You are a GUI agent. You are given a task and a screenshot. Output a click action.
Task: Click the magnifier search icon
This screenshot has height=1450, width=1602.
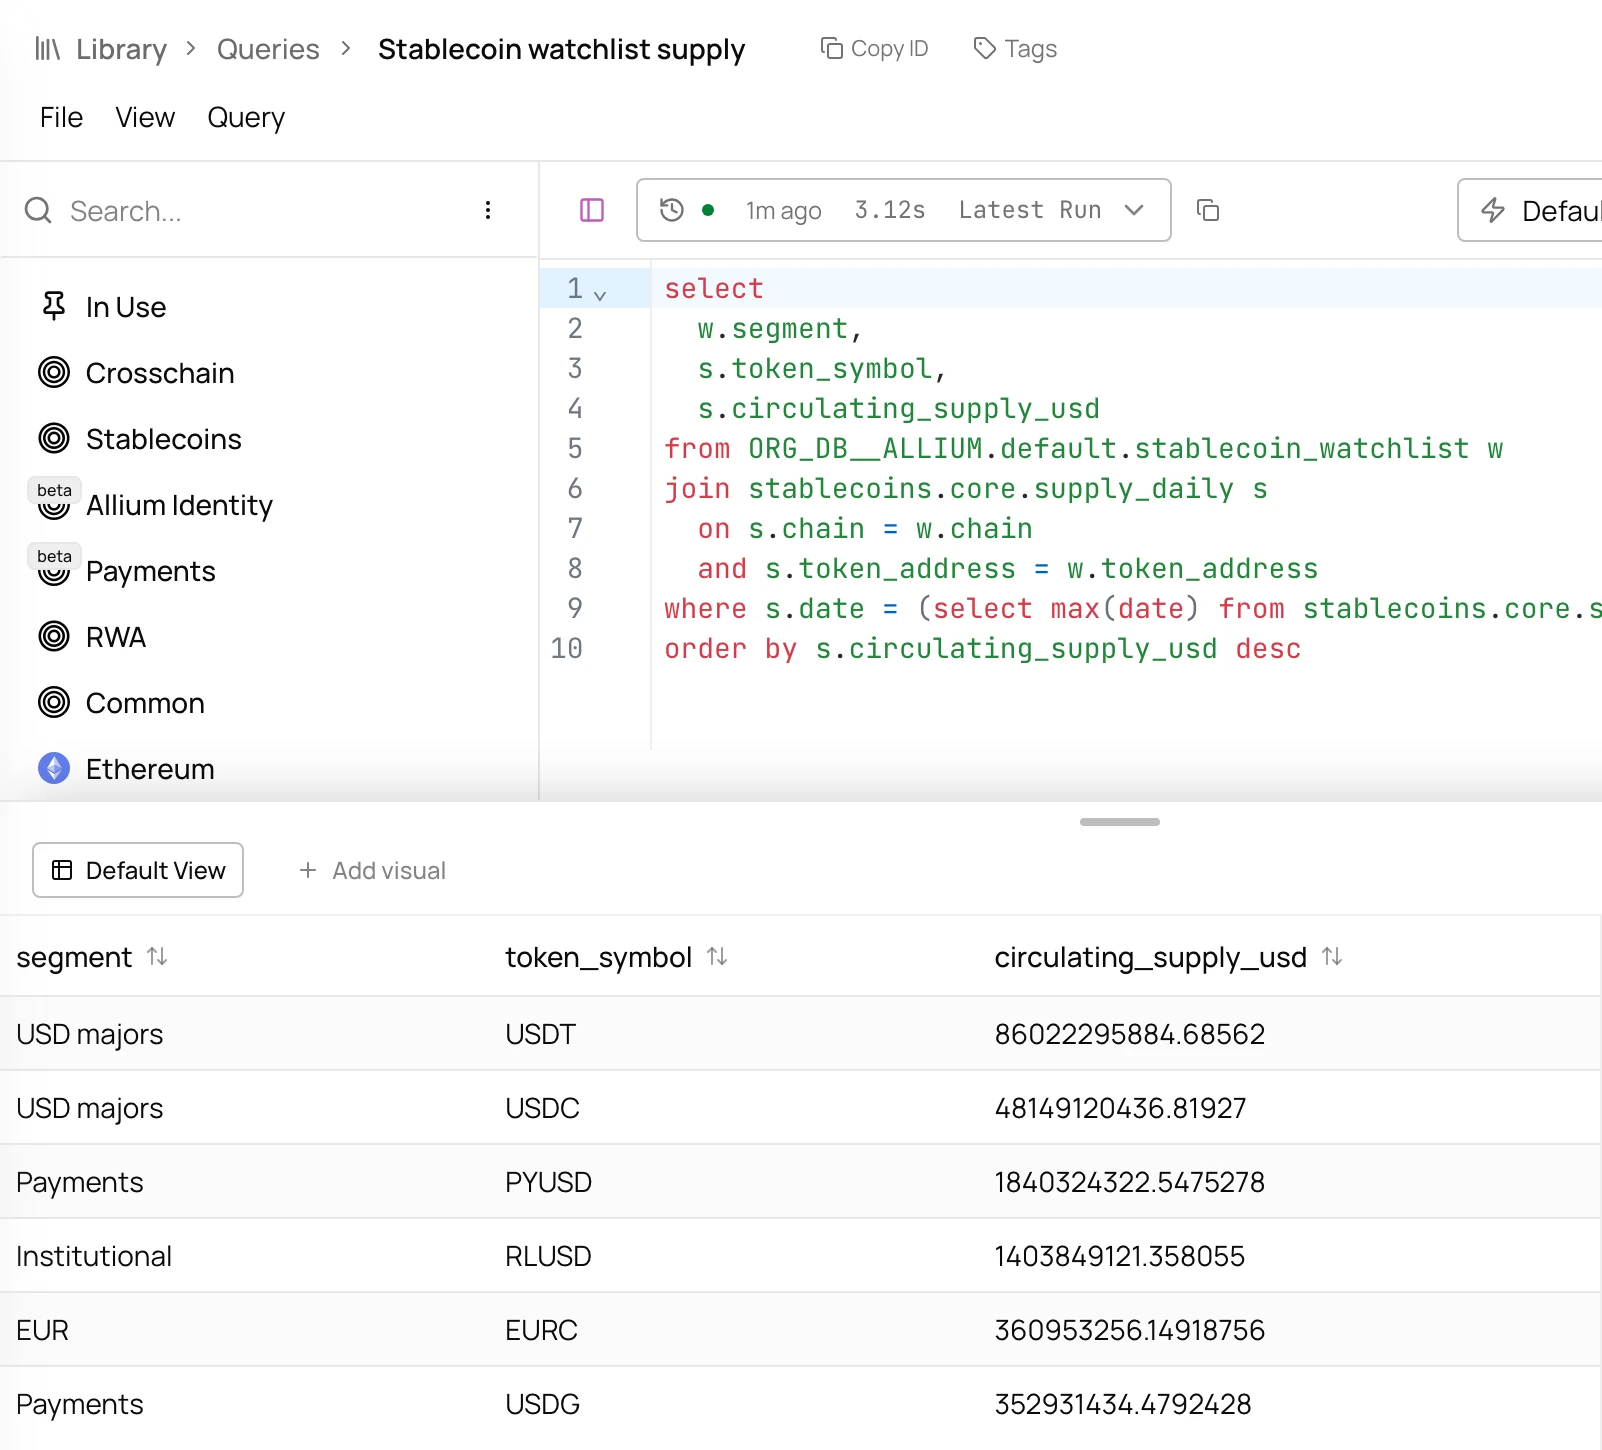[38, 210]
